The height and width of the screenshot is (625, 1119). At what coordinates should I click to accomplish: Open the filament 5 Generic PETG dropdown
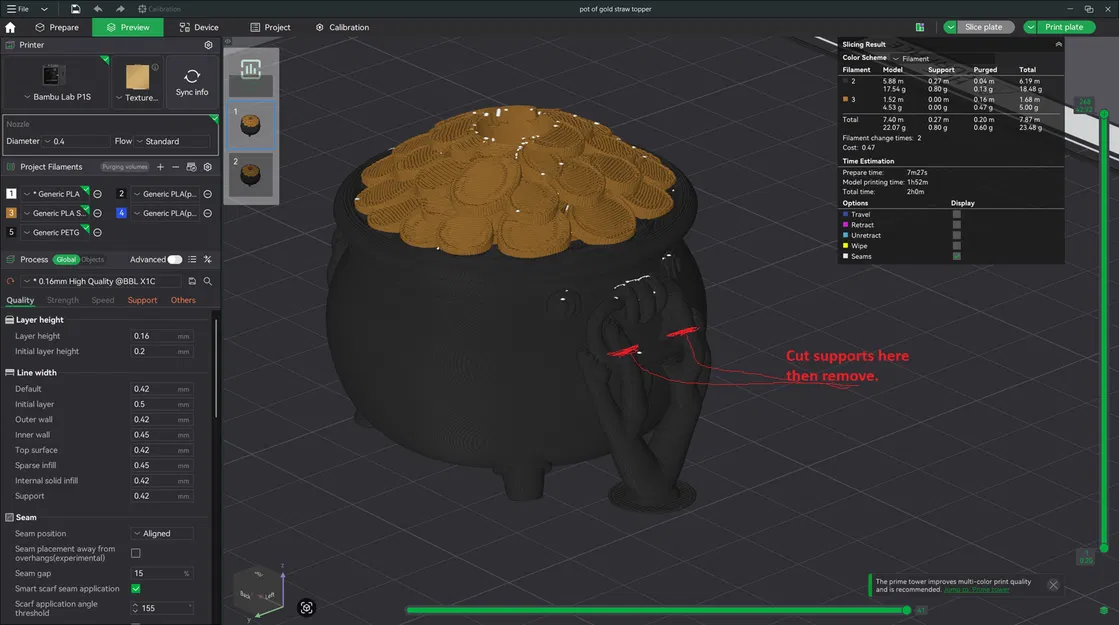click(54, 232)
